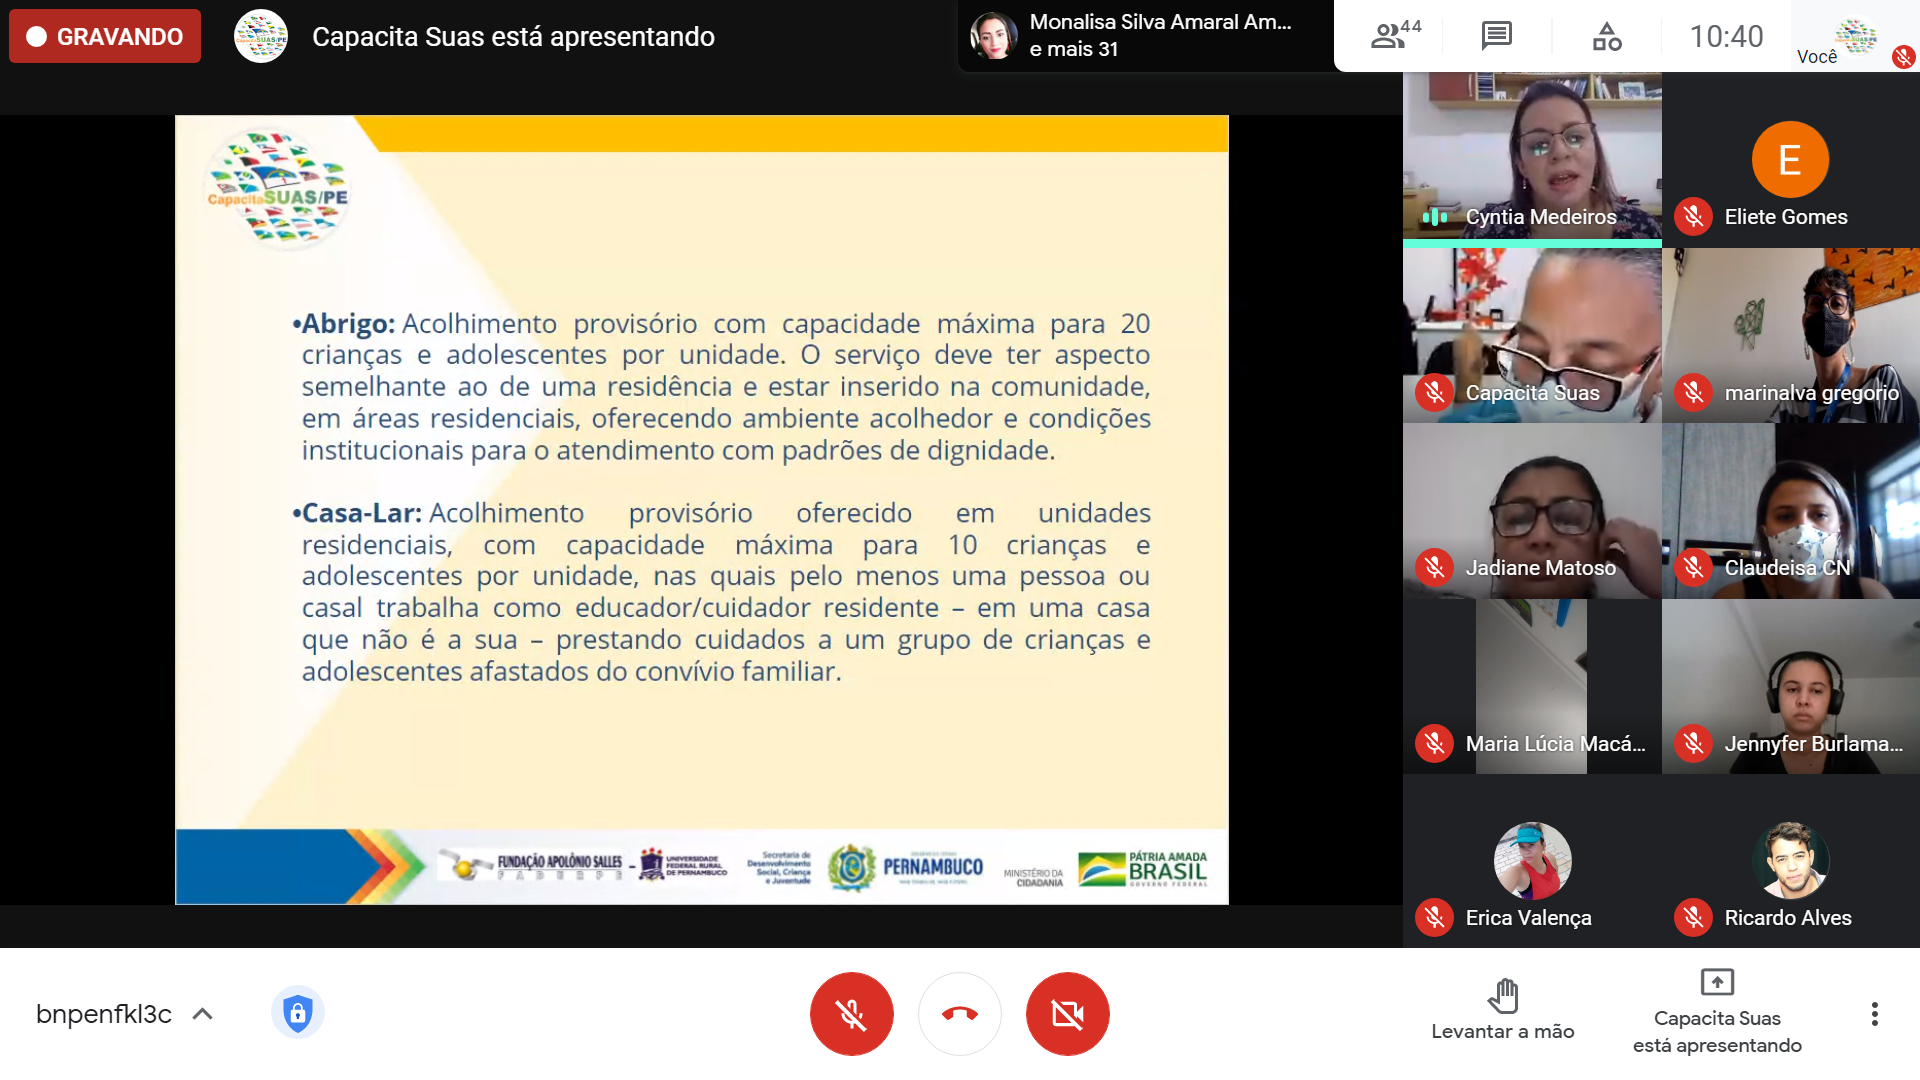Screen dimensions: 1920x1080
Task: Select Eliete Gomes orange avatar tile
Action: point(1790,160)
